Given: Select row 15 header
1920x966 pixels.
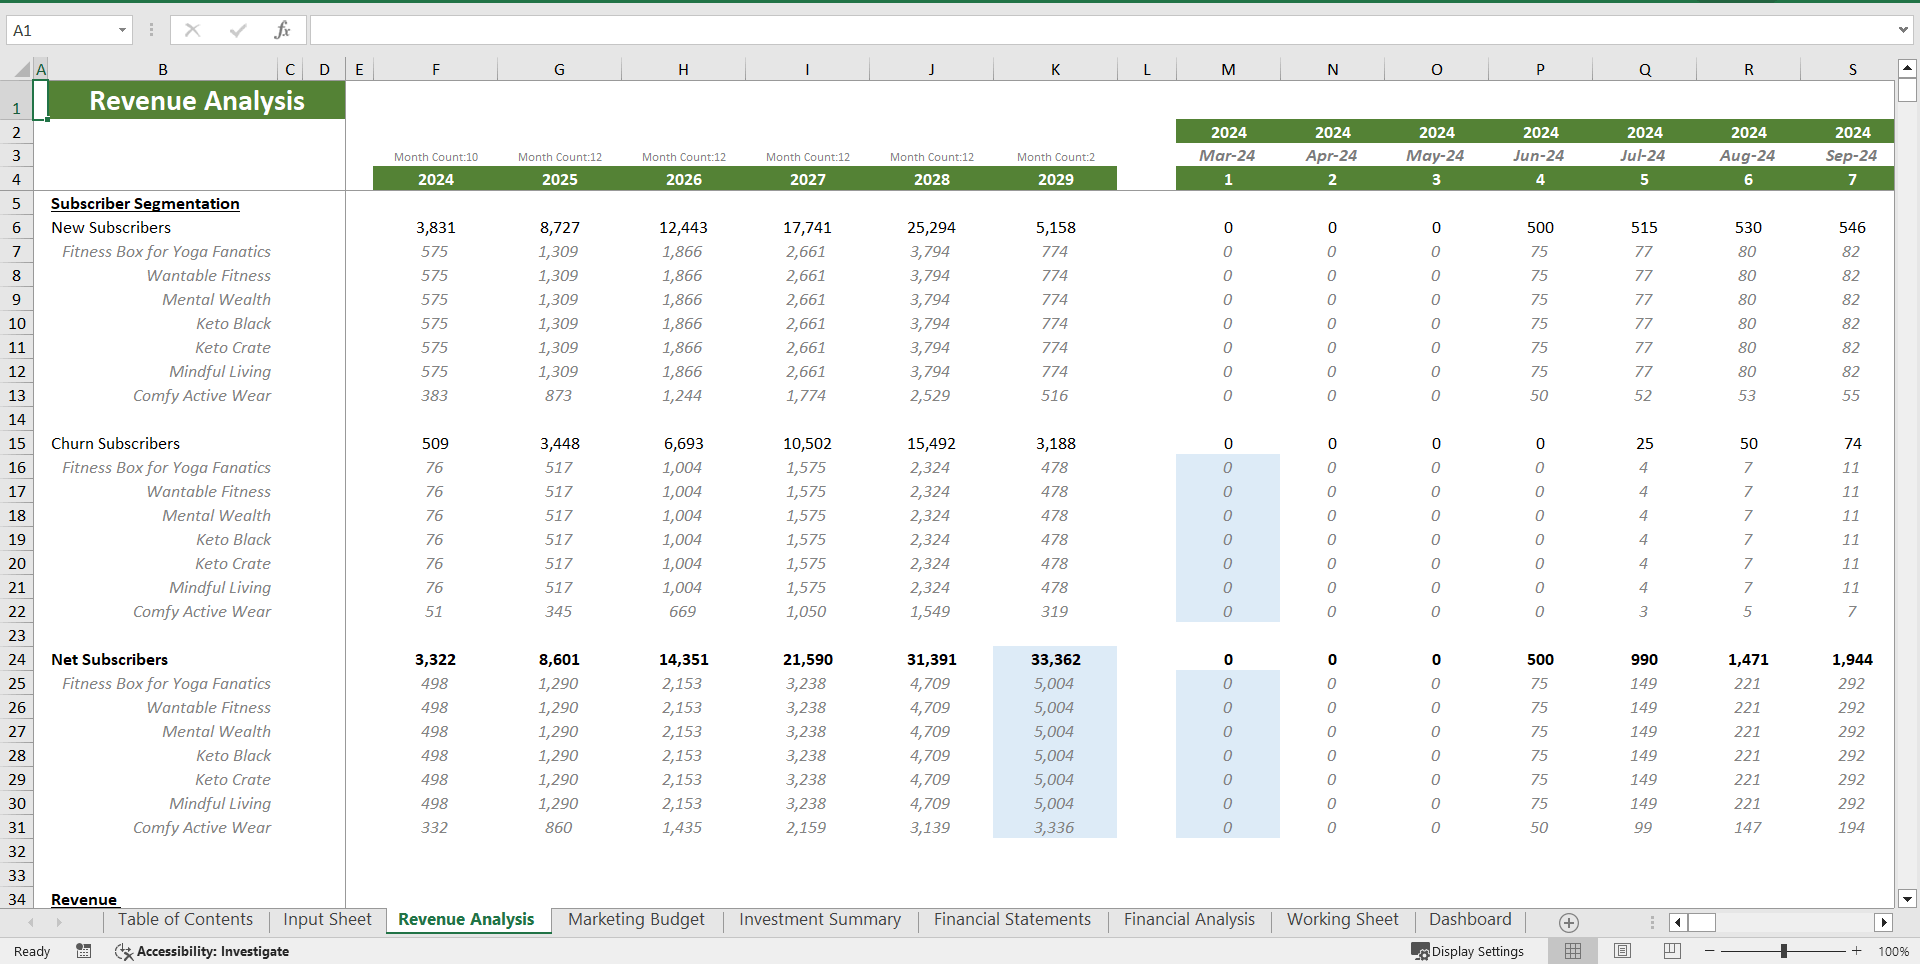Looking at the screenshot, I should pyautogui.click(x=17, y=443).
